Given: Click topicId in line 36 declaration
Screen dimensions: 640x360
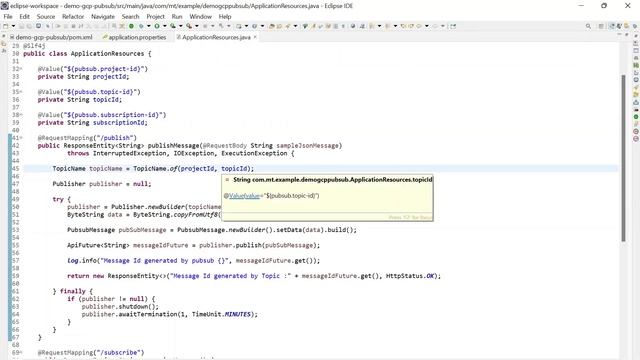Looking at the screenshot, I should pos(107,100).
